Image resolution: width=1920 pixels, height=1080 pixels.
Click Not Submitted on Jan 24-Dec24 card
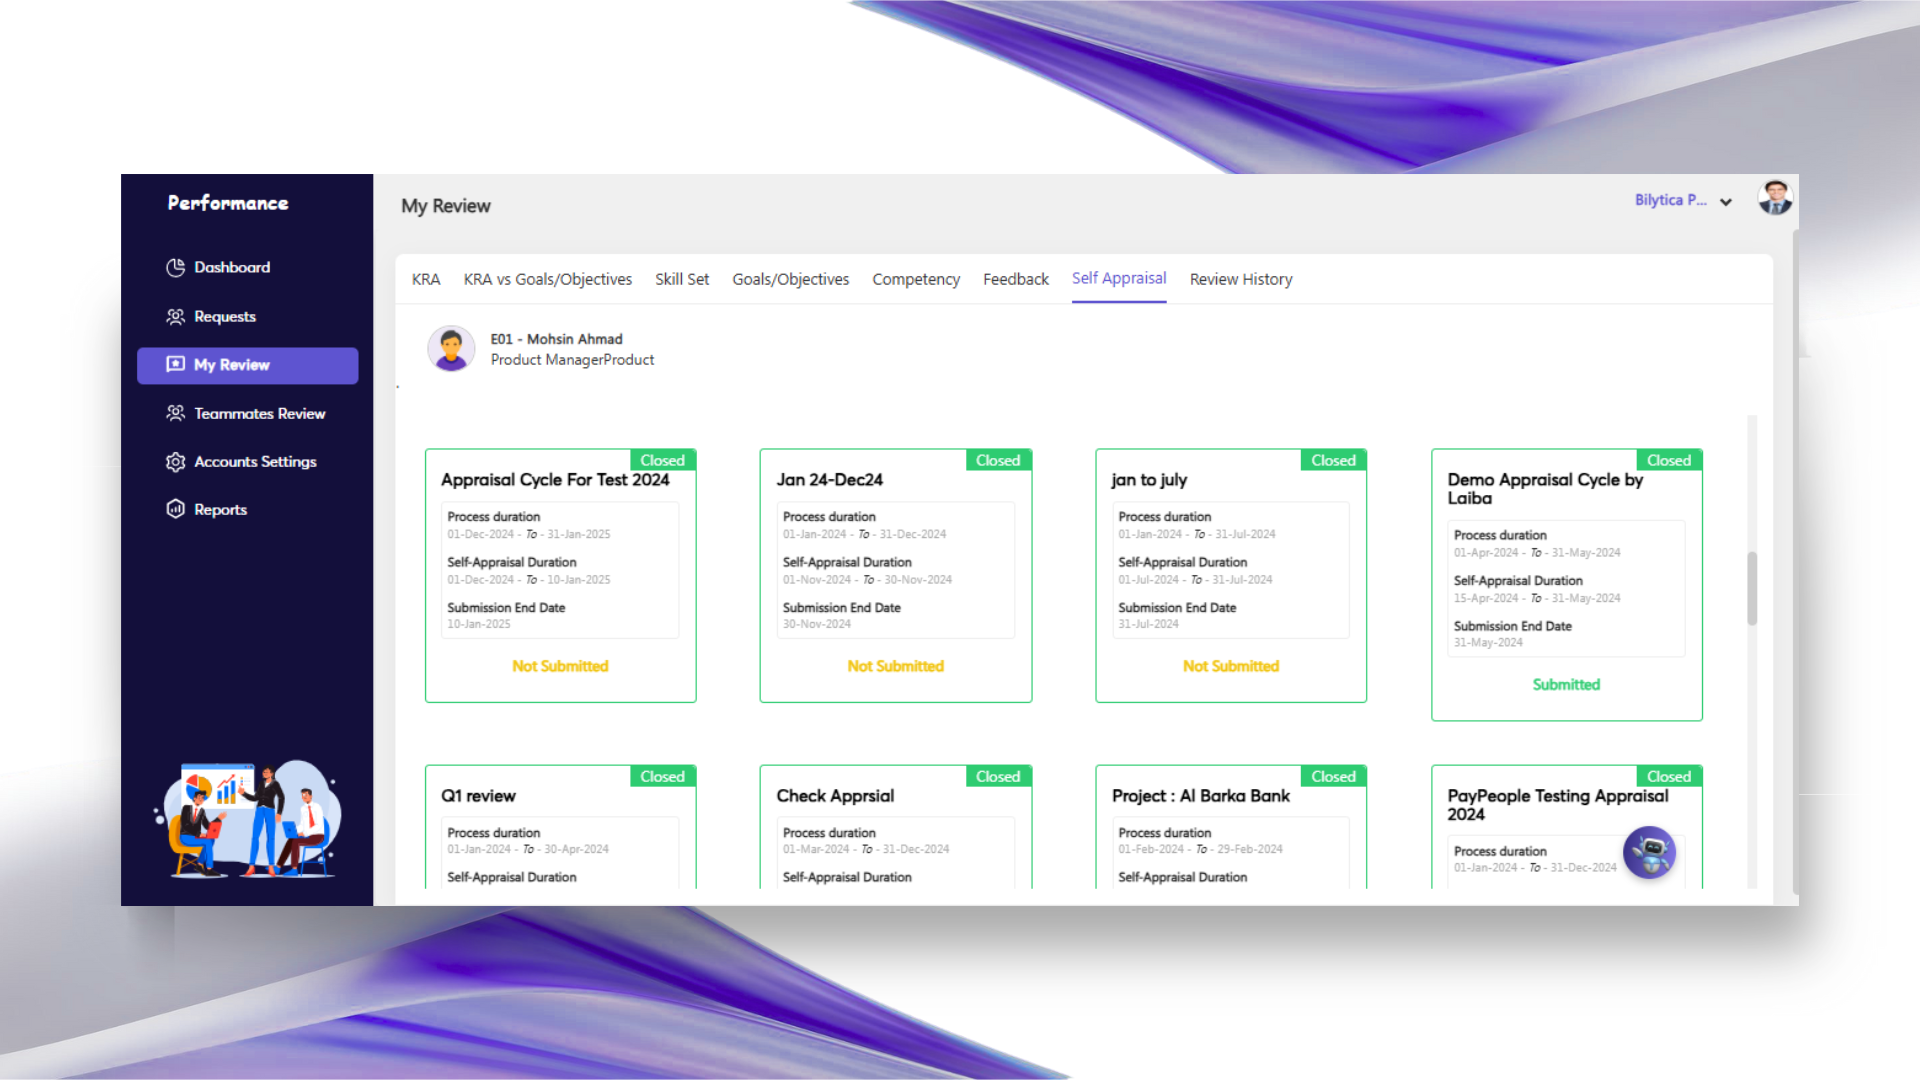click(895, 666)
